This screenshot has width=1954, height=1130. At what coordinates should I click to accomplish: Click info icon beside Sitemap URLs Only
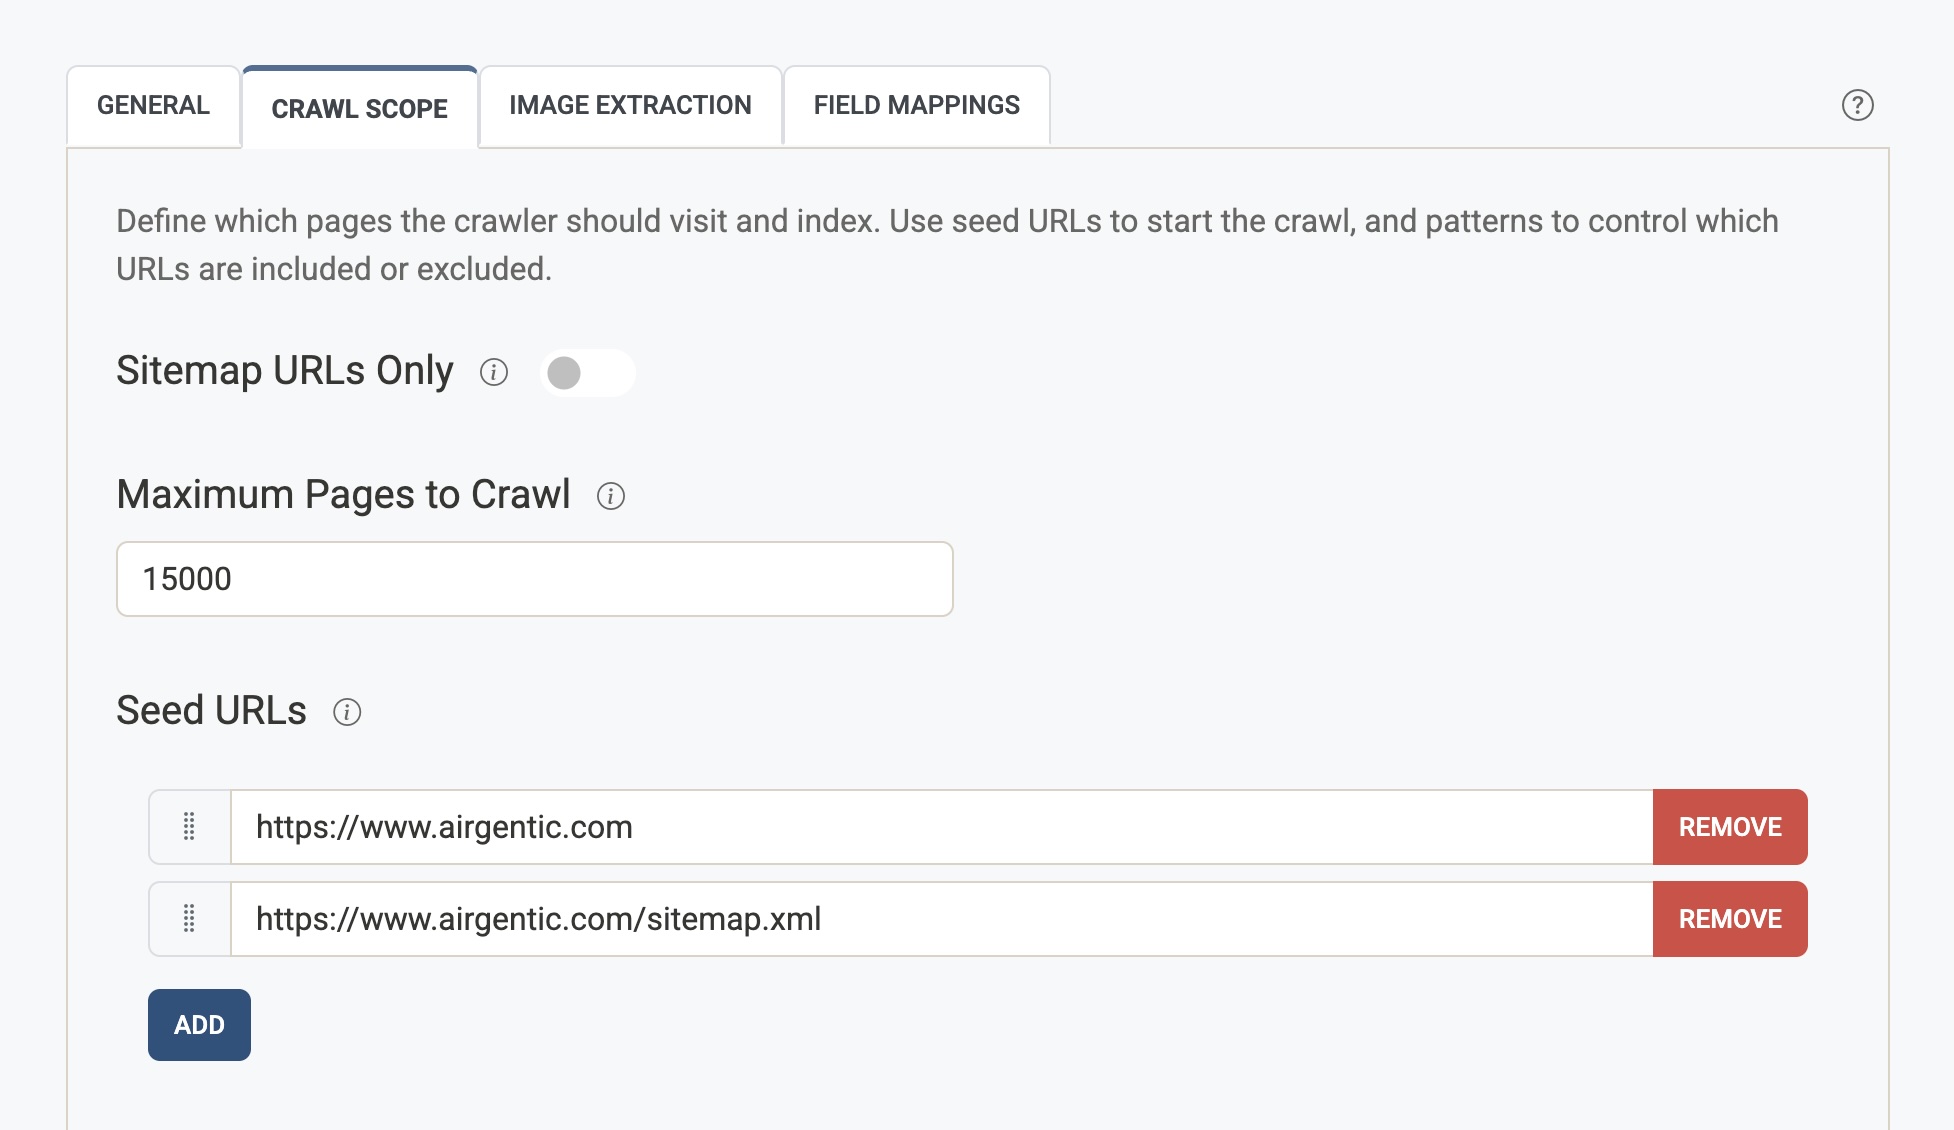(494, 372)
